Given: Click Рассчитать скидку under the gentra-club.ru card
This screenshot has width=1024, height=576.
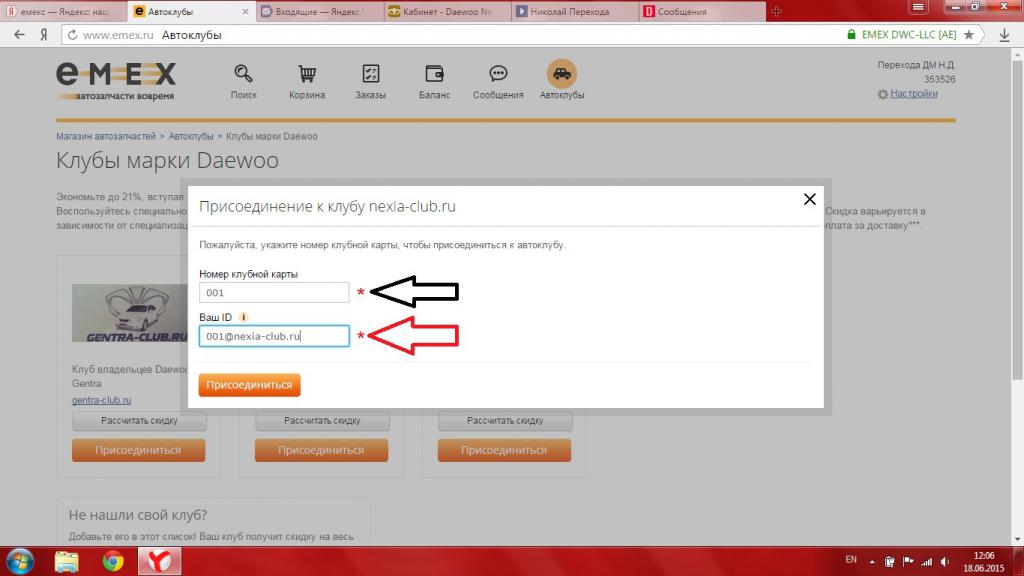Looking at the screenshot, I should 139,421.
